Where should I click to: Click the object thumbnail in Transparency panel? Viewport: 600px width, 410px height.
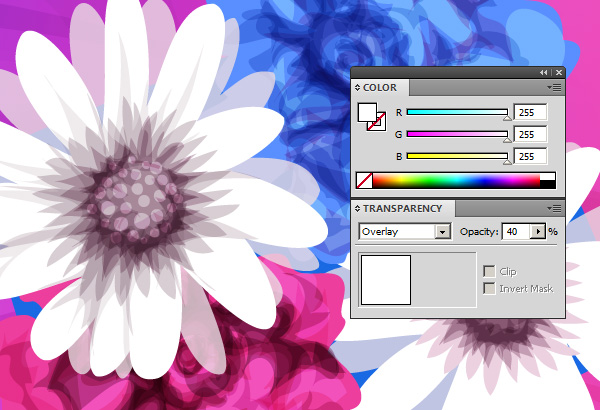(385, 280)
